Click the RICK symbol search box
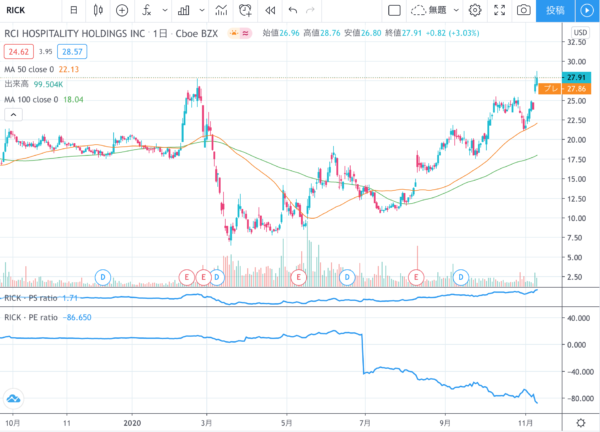This screenshot has width=600, height=432. coord(16,10)
